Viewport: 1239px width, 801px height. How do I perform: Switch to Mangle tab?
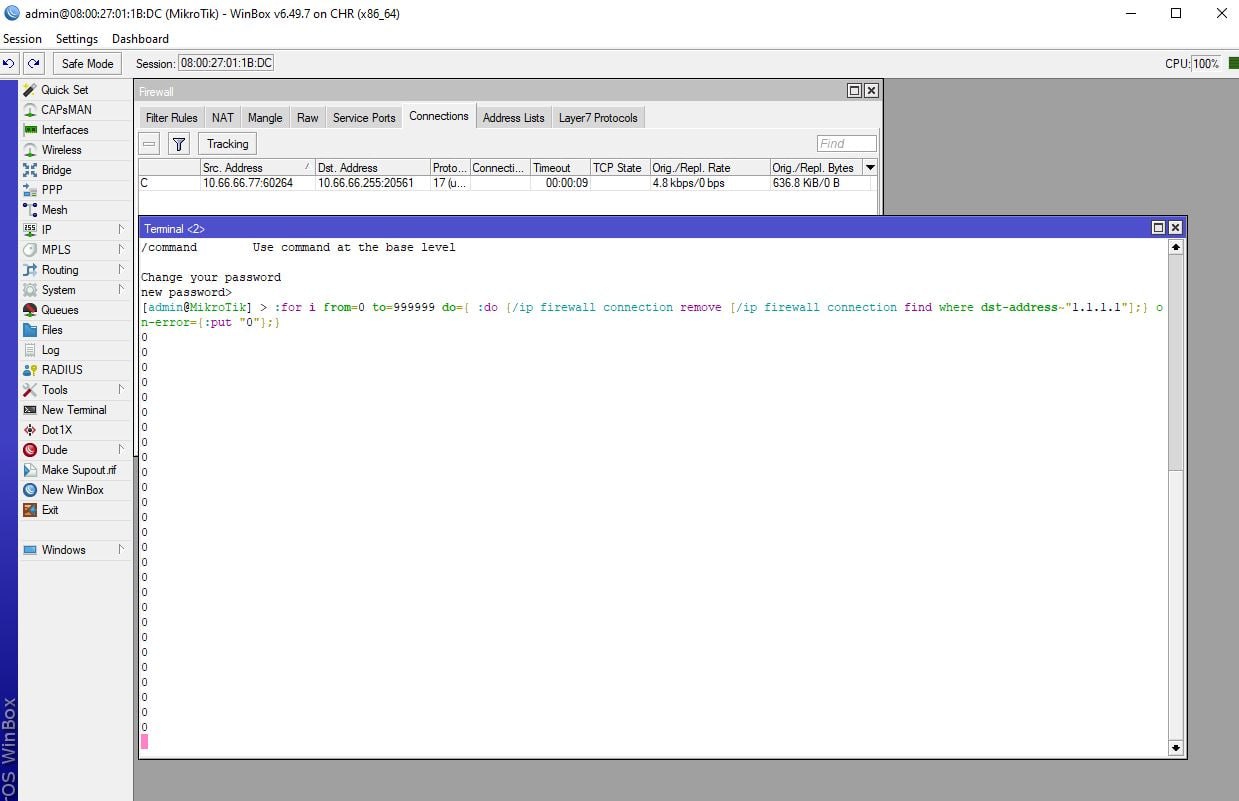[265, 117]
